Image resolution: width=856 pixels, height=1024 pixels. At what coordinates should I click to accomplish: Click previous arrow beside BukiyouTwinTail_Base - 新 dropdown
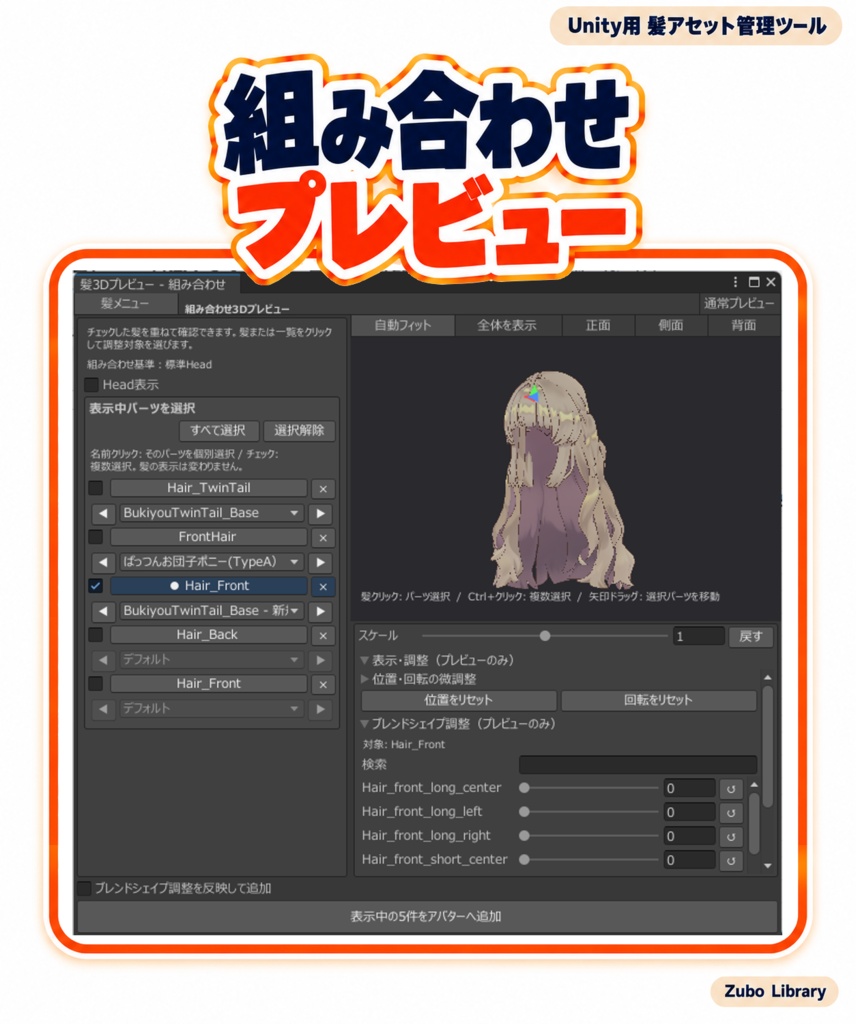[103, 611]
